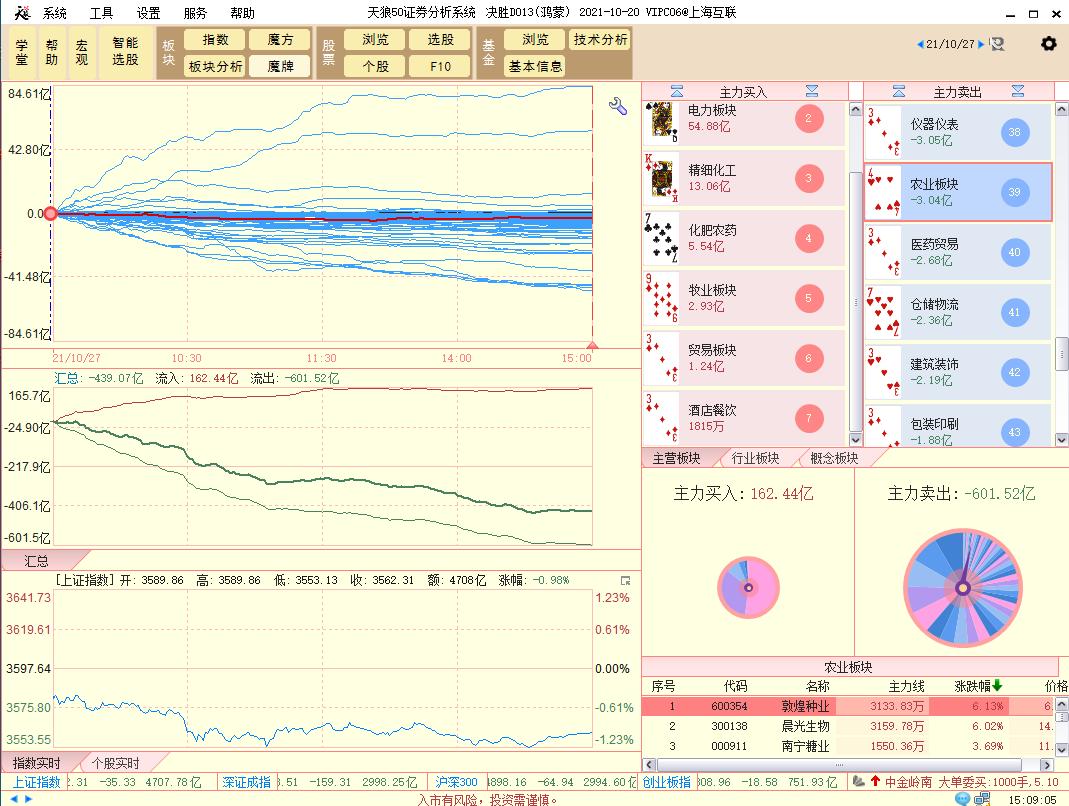Click the 魔方 button
Image resolution: width=1069 pixels, height=806 pixels.
tap(280, 40)
